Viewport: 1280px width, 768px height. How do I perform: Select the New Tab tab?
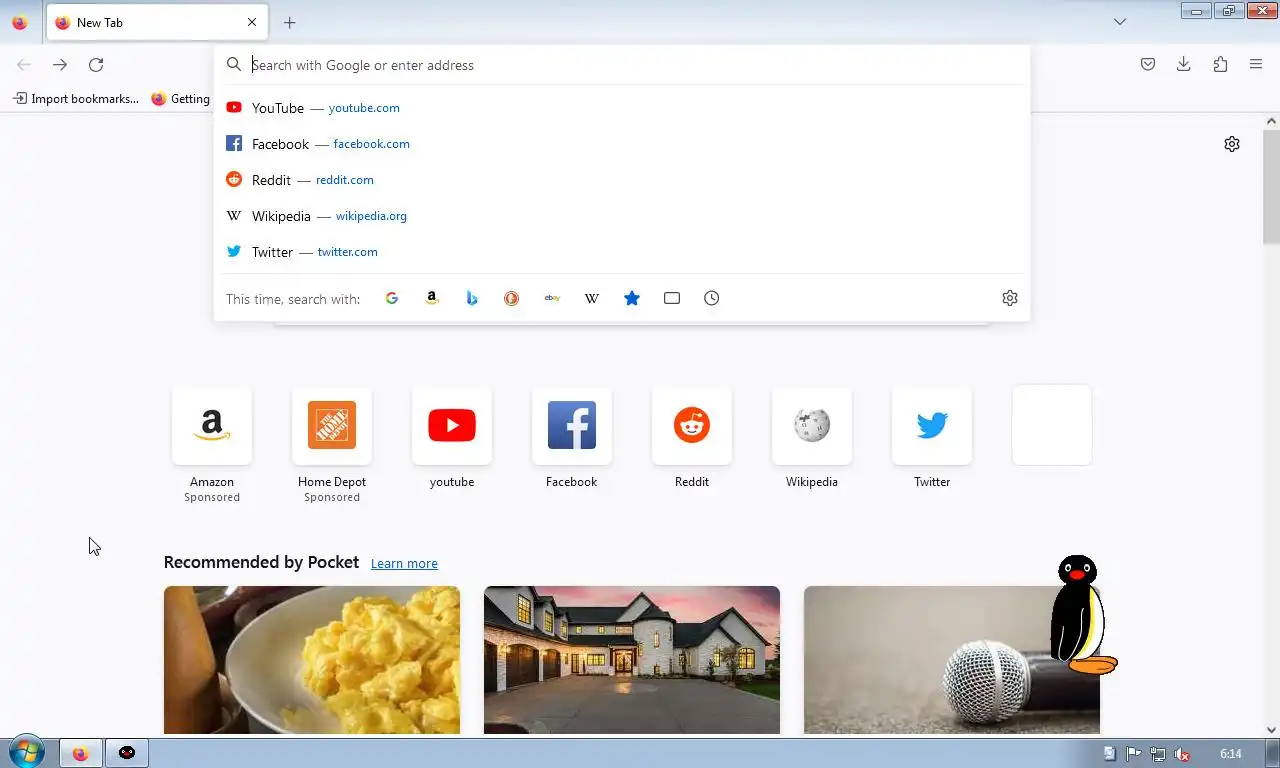(155, 22)
